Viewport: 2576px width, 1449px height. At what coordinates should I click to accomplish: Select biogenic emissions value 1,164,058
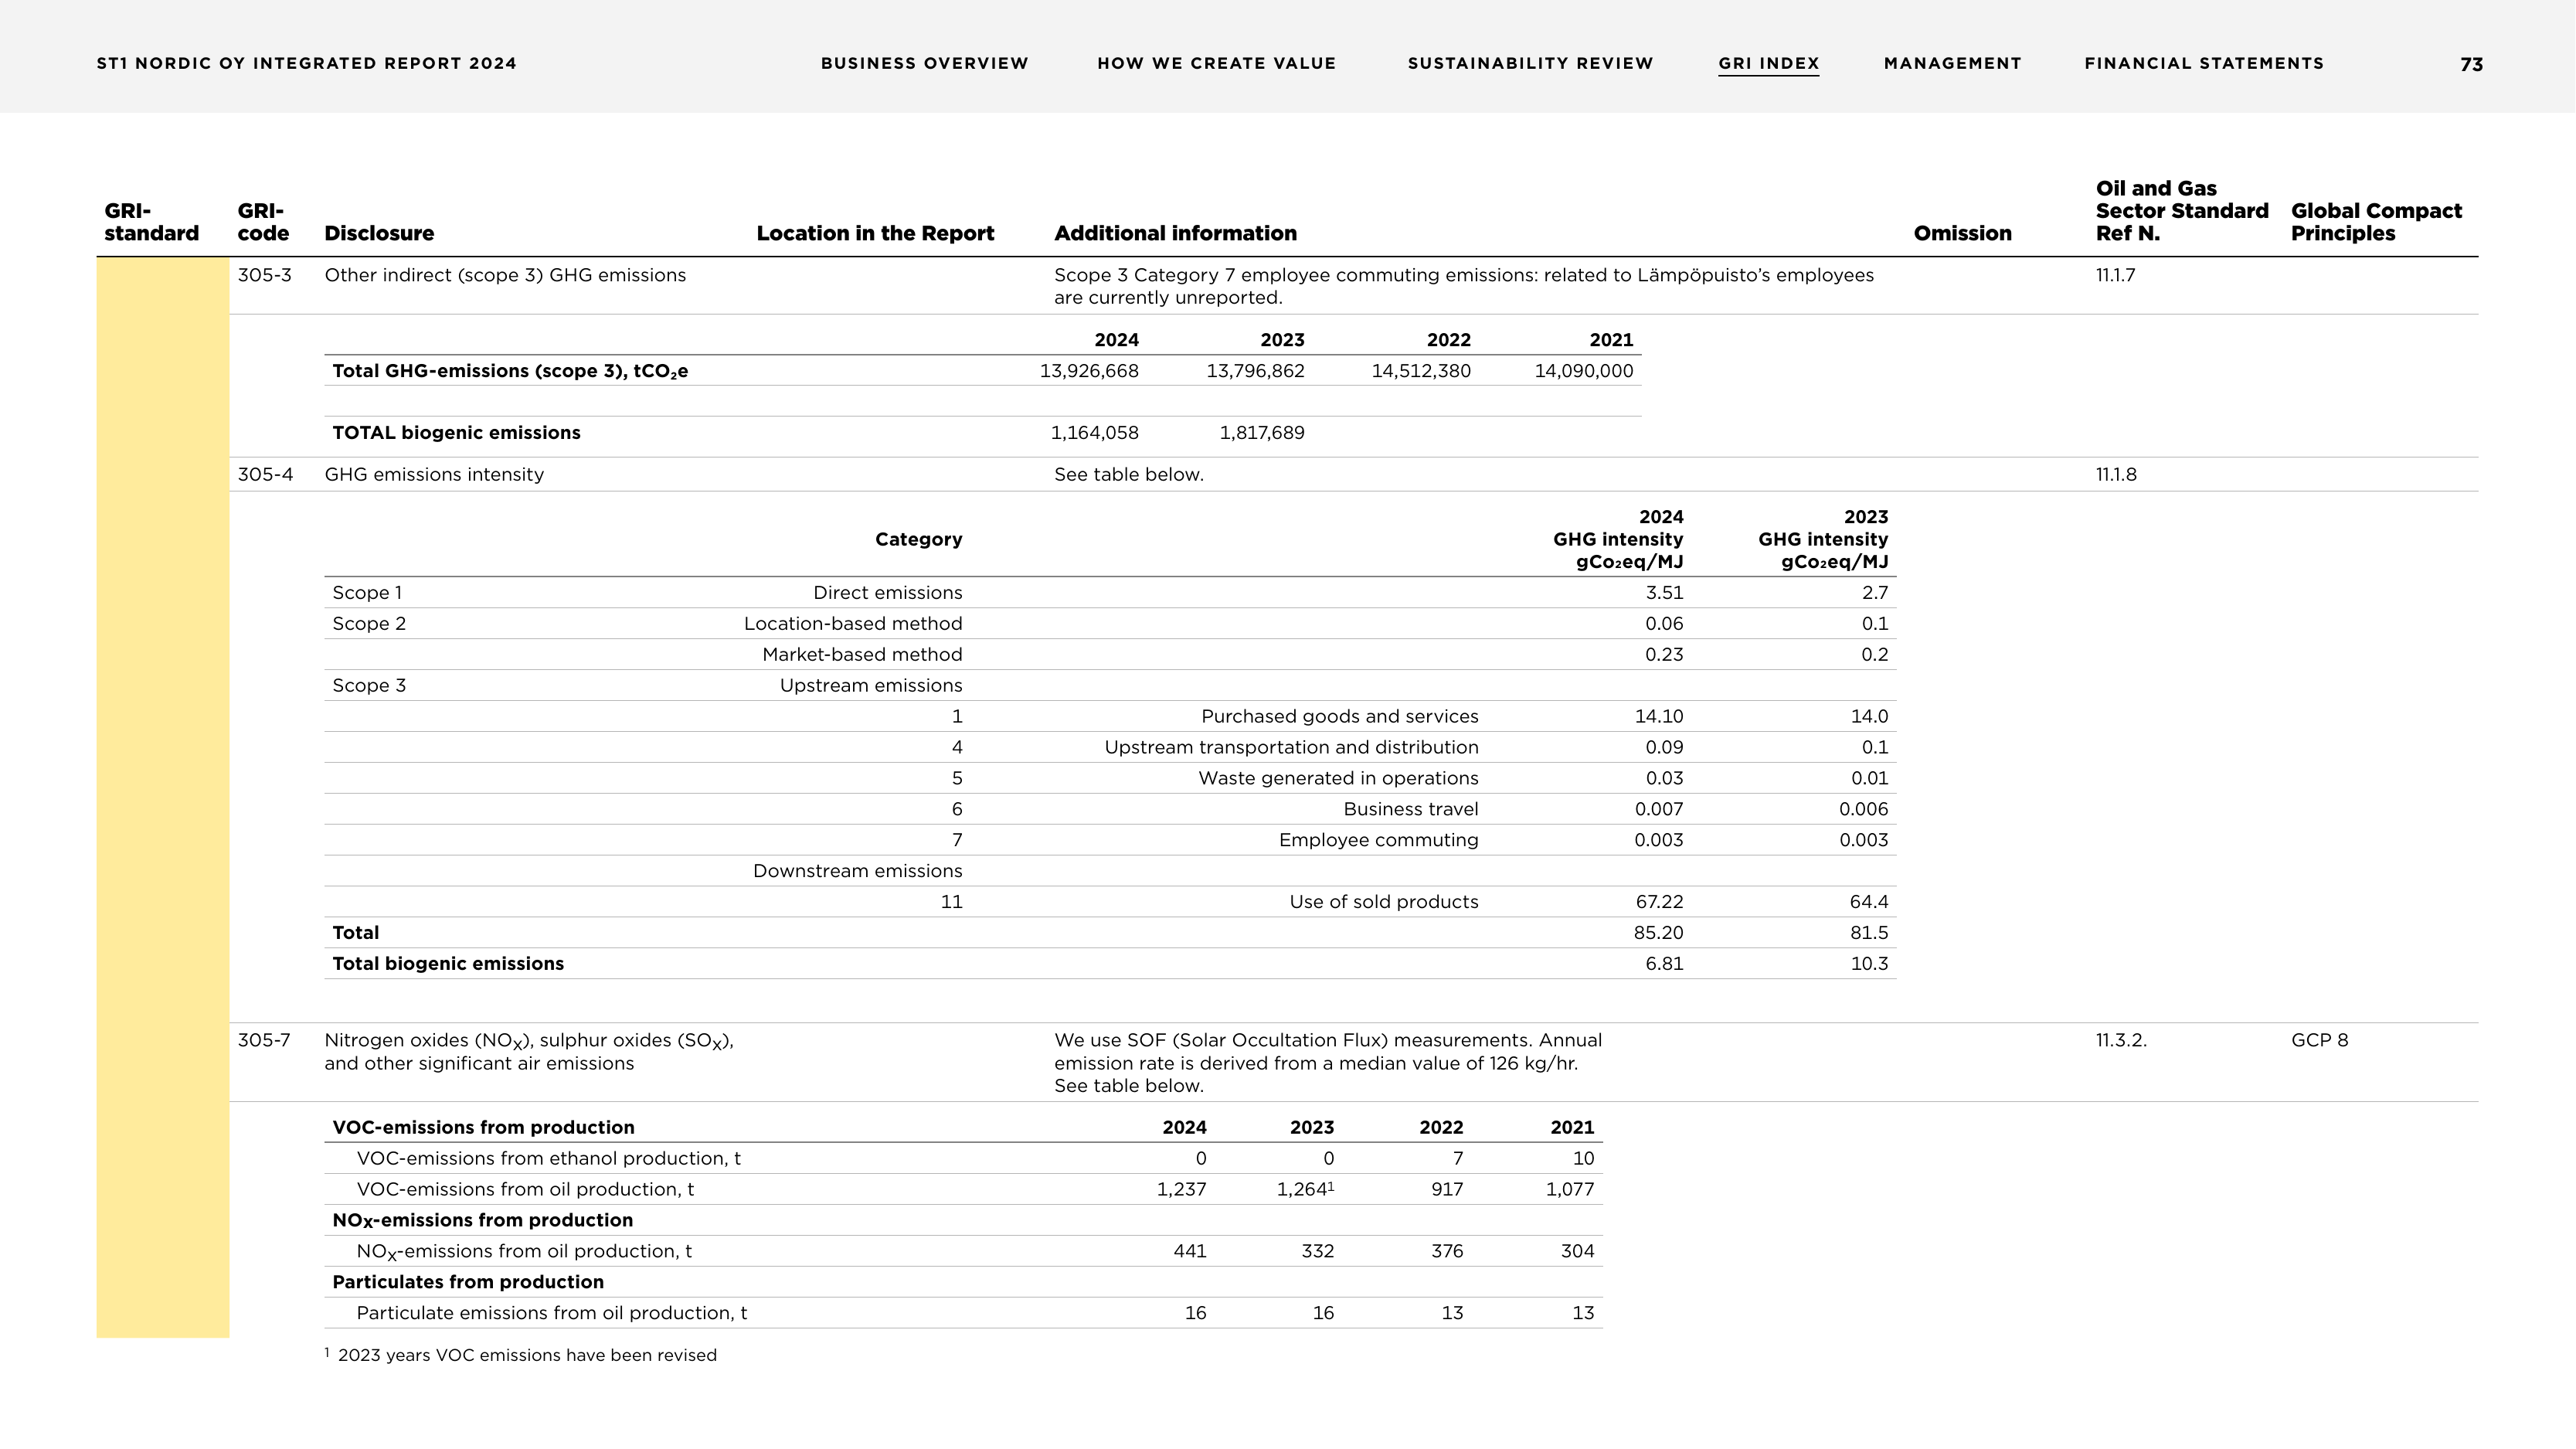(1094, 433)
